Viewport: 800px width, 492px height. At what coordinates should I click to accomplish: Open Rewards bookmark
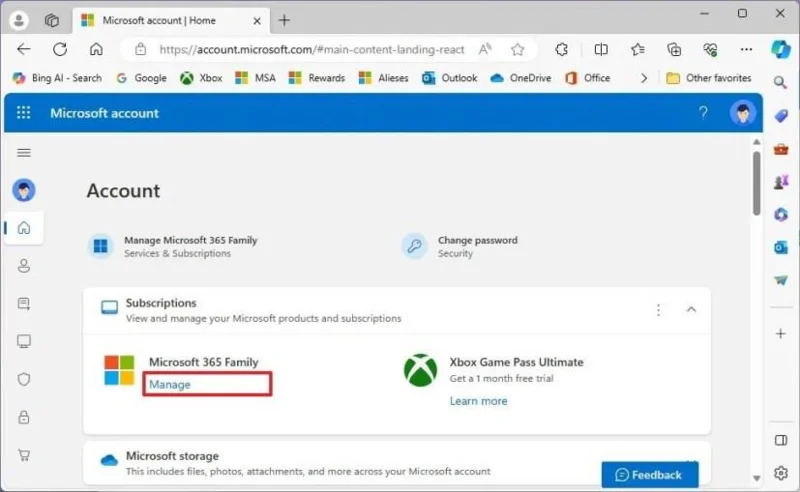317,78
